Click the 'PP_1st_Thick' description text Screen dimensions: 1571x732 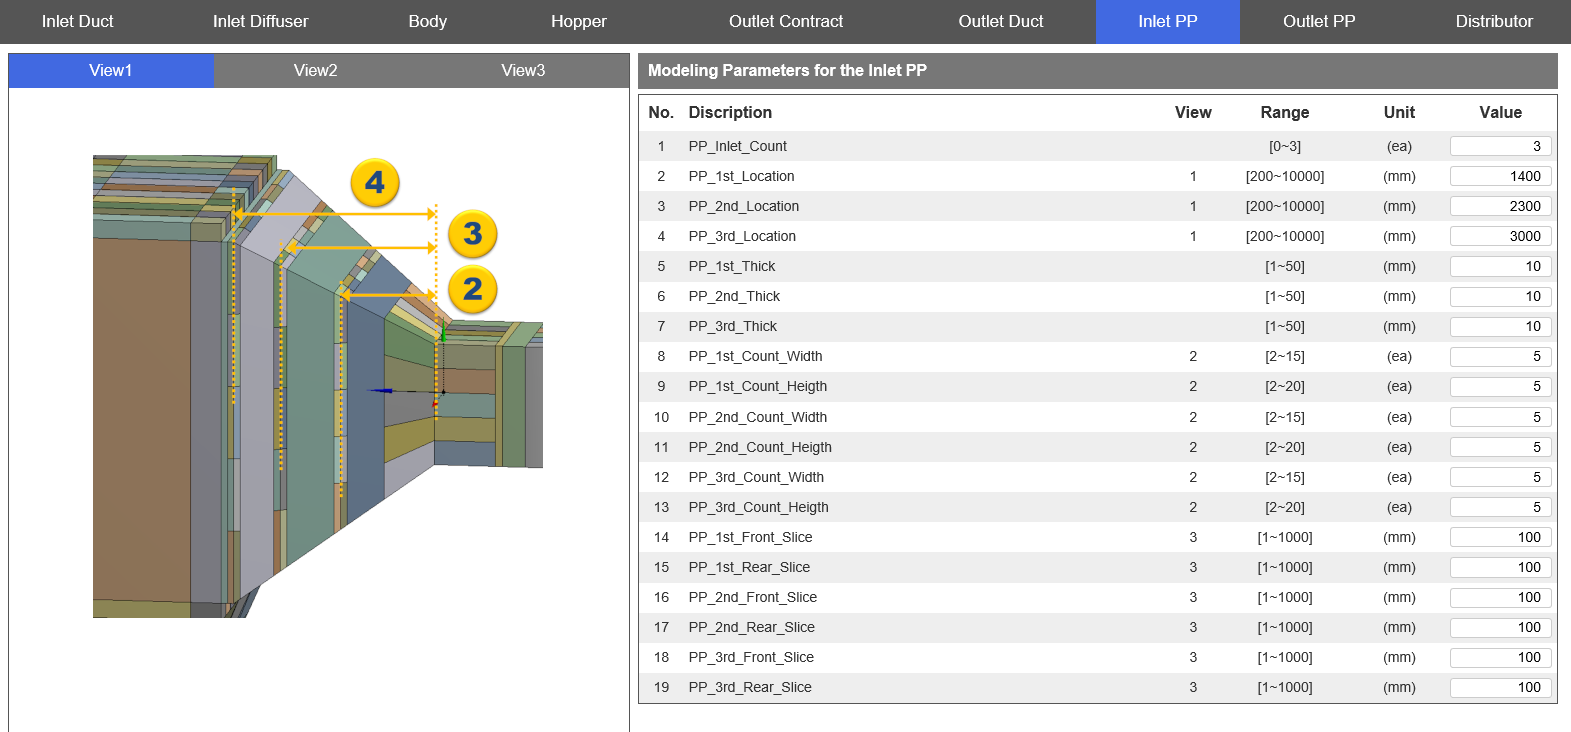point(732,266)
